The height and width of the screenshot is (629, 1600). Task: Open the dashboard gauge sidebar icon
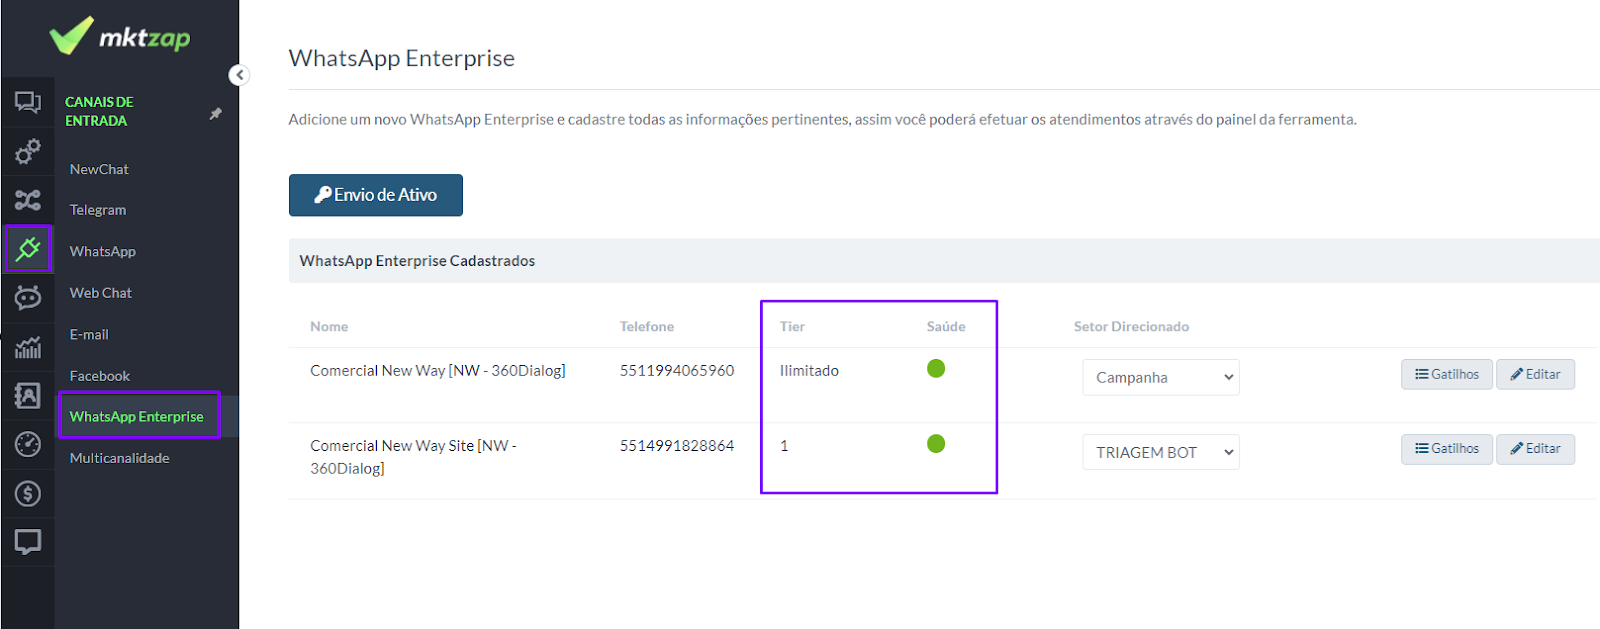coord(28,444)
